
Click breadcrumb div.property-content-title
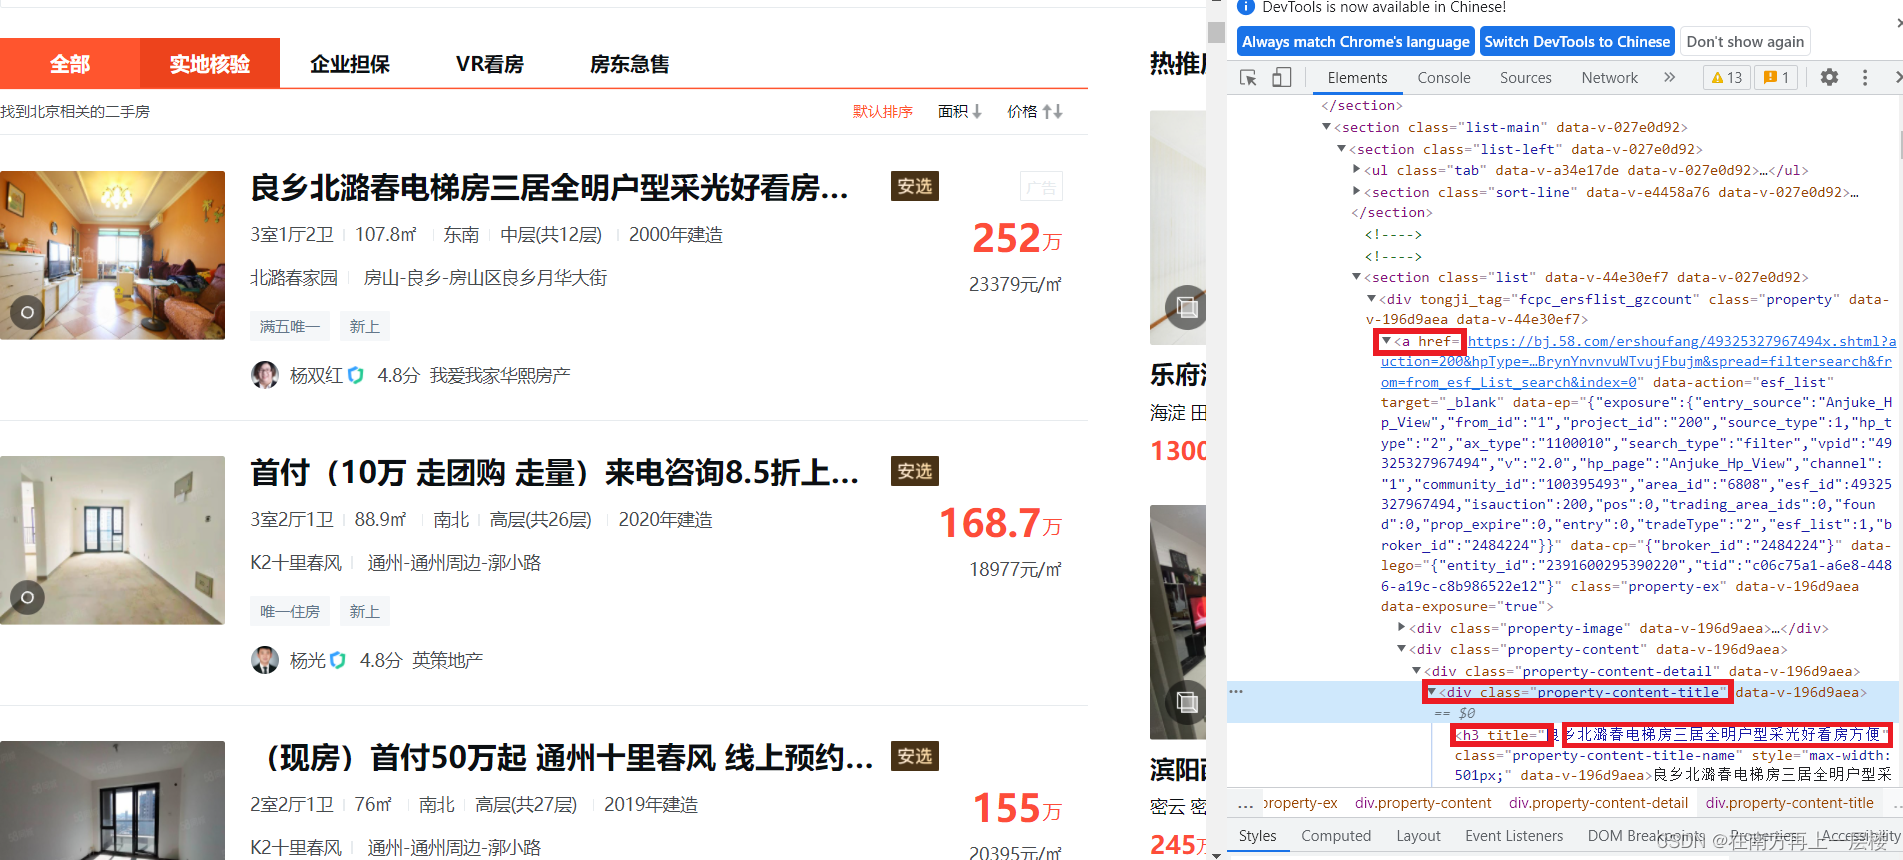1789,803
